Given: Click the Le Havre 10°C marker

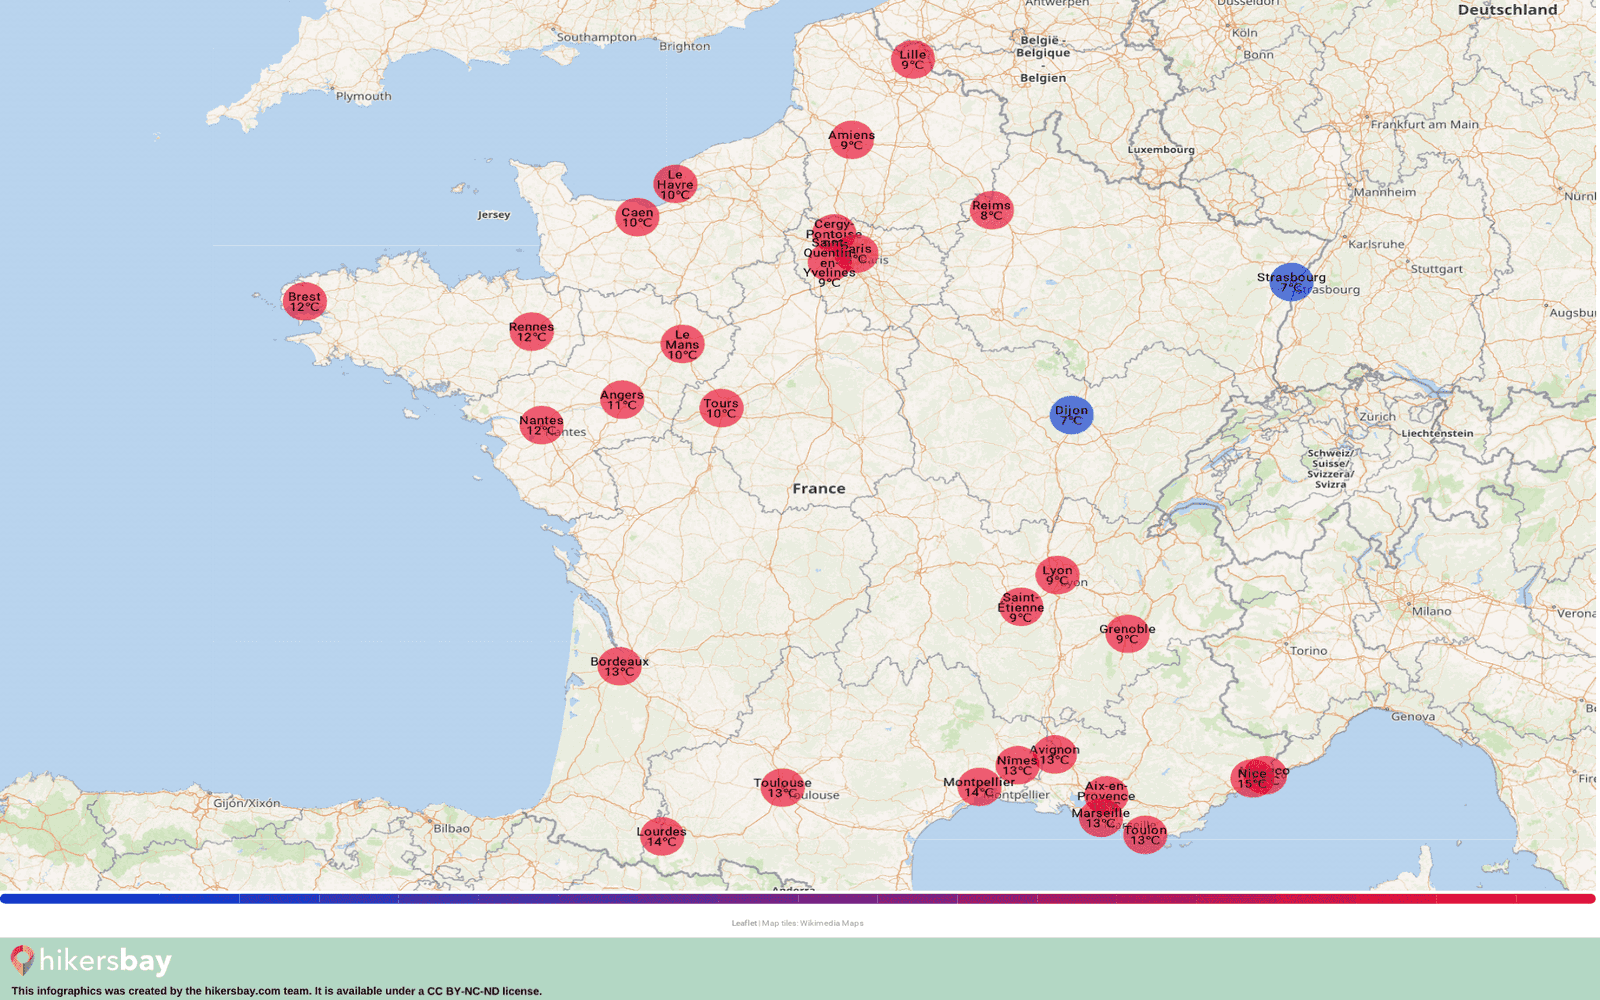Looking at the screenshot, I should (x=675, y=184).
